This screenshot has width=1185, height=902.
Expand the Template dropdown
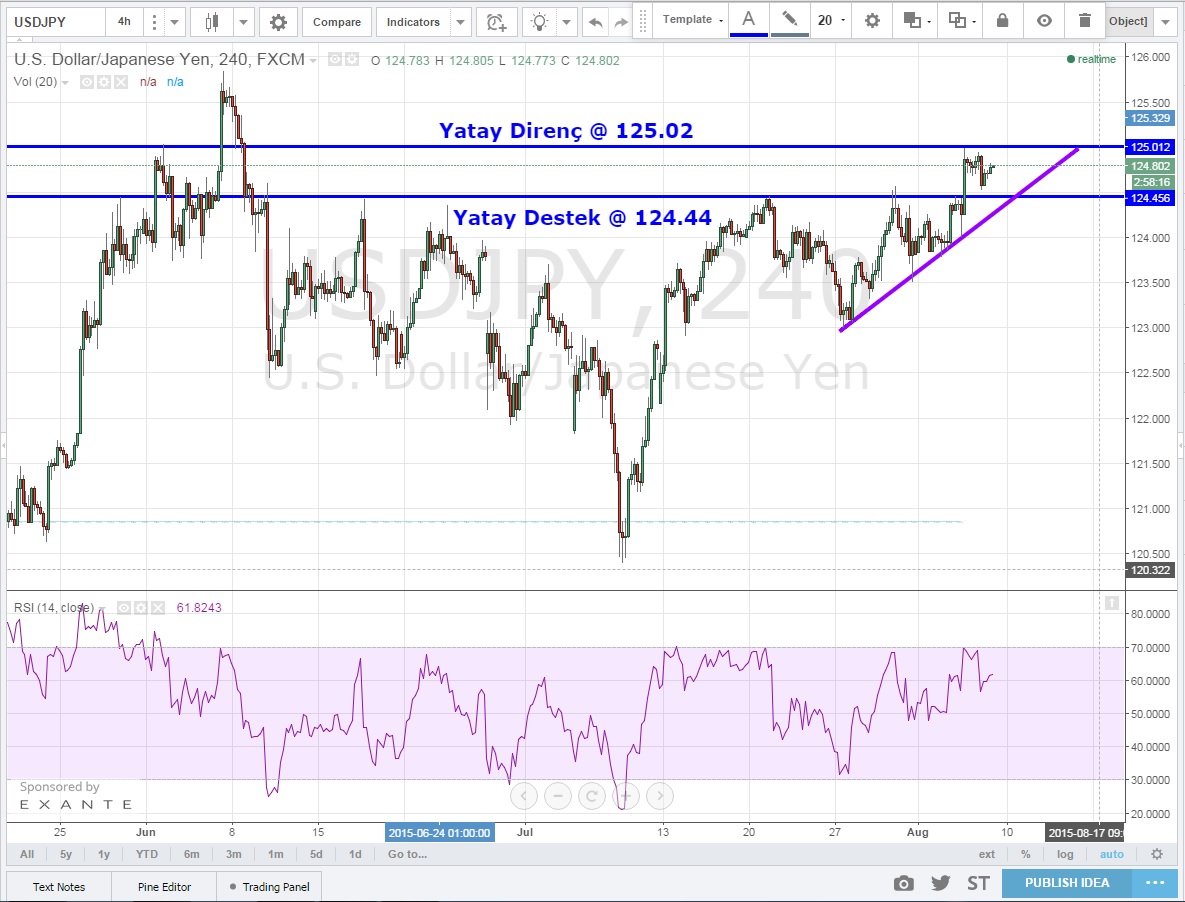tap(692, 20)
